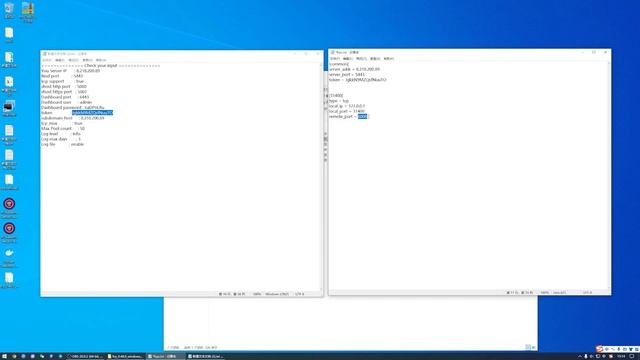Click the 'Max Pool count' line
Image resolution: width=640 pixels, height=360 pixels.
[63, 129]
